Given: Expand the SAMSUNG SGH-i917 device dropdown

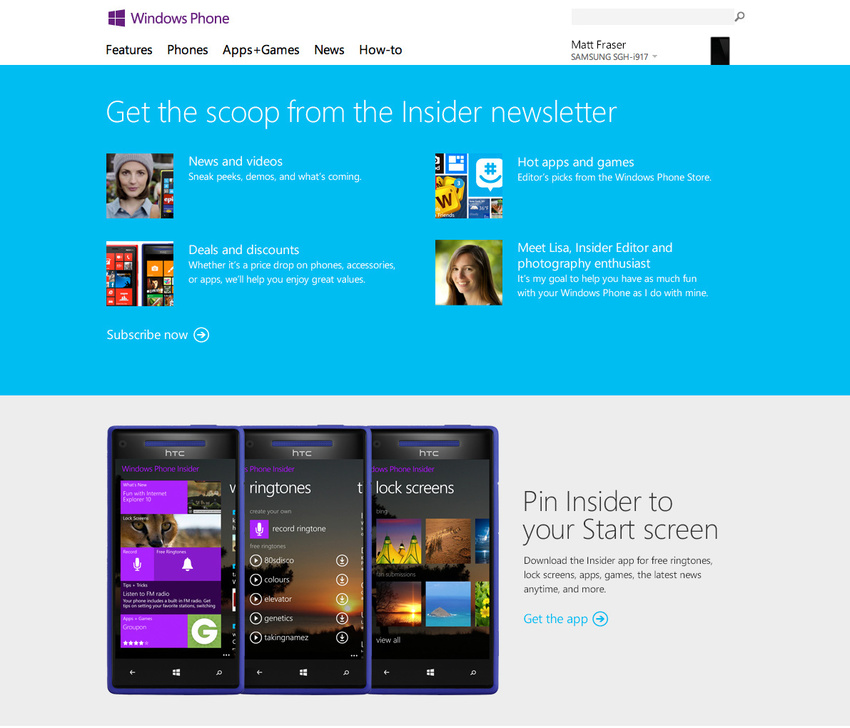Looking at the screenshot, I should (x=655, y=56).
